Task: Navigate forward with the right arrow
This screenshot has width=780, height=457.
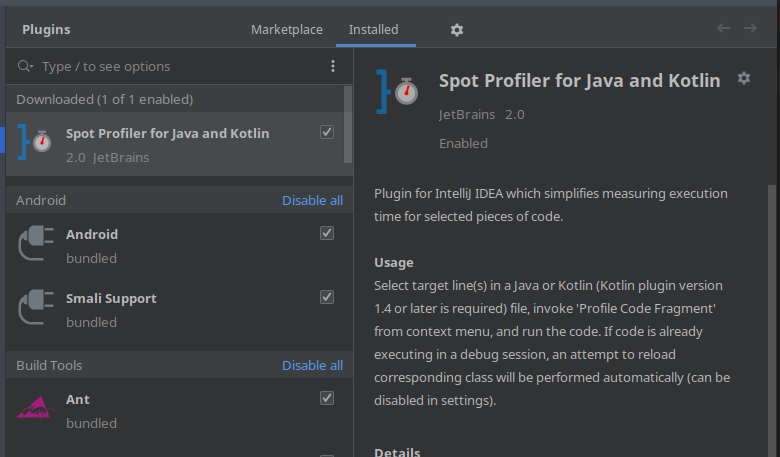Action: point(750,28)
